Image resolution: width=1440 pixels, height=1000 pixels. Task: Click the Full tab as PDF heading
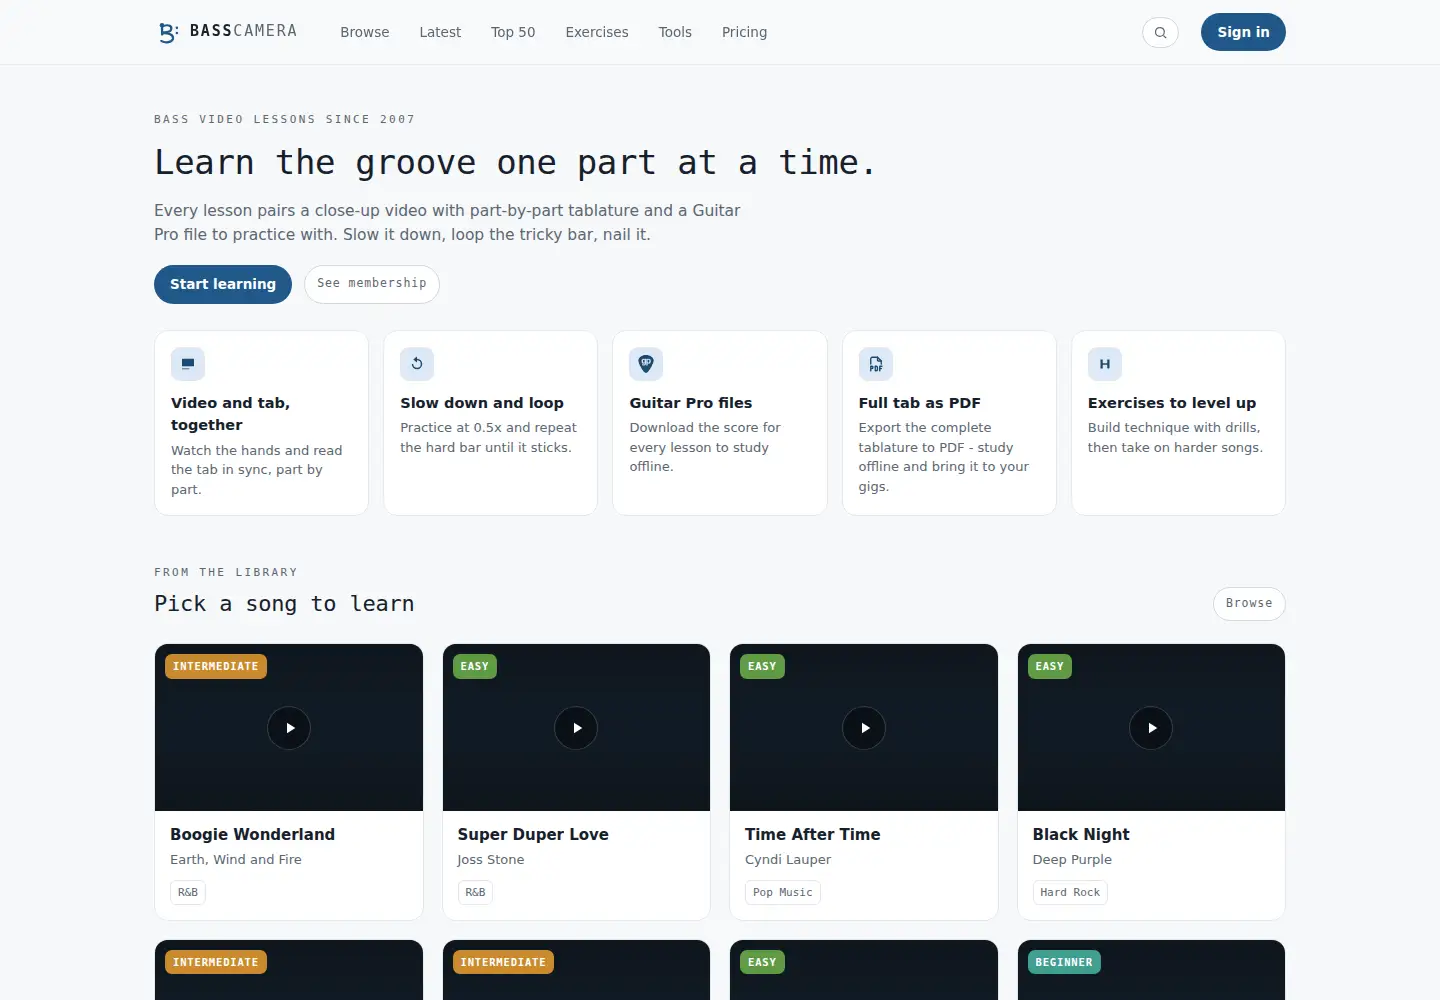pos(920,403)
